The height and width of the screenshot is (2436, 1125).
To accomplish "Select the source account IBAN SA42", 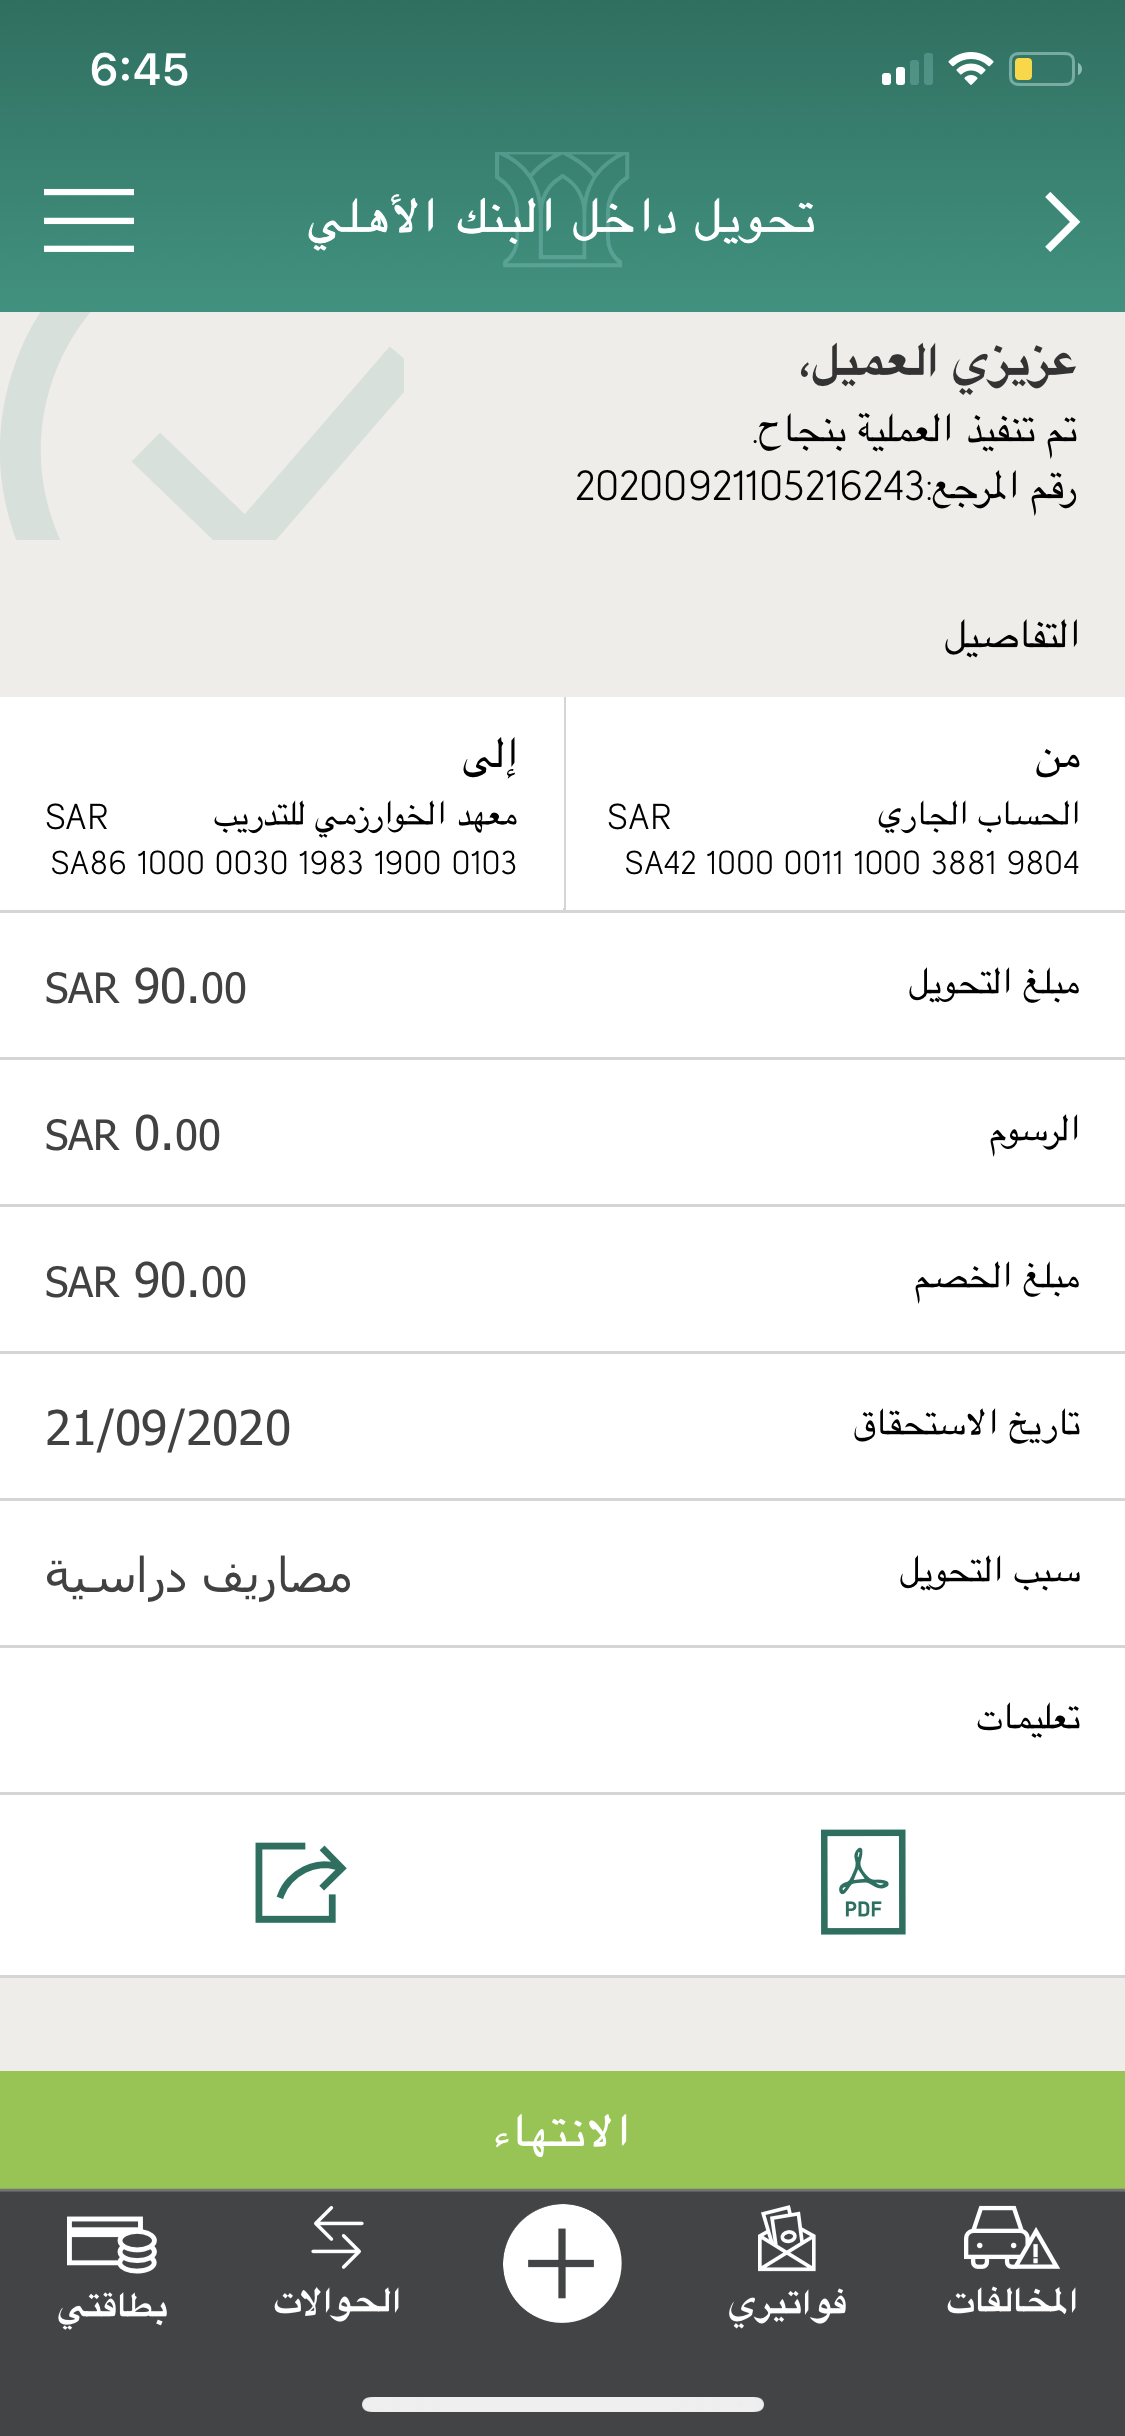I will point(851,863).
